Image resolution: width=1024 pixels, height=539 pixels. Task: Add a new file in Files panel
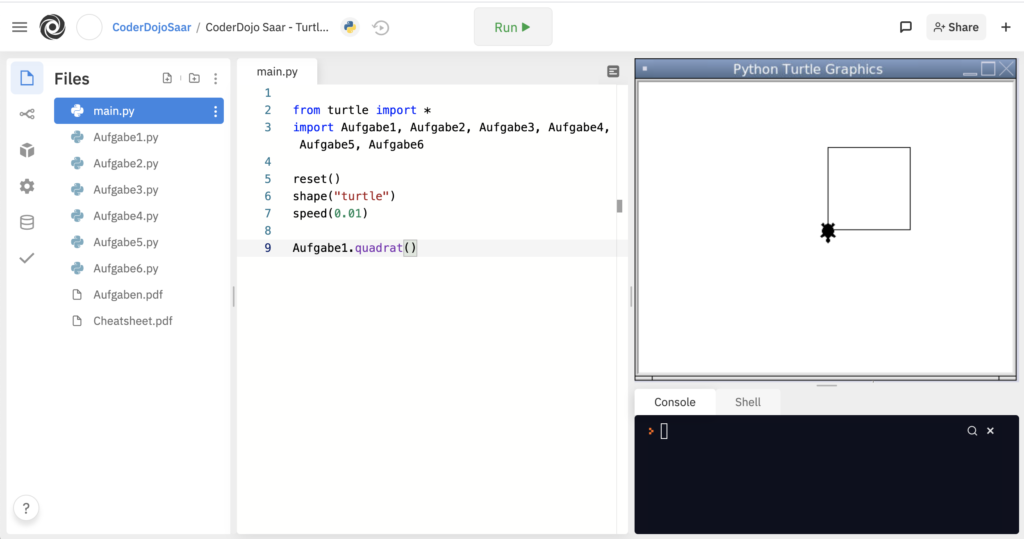pos(167,78)
